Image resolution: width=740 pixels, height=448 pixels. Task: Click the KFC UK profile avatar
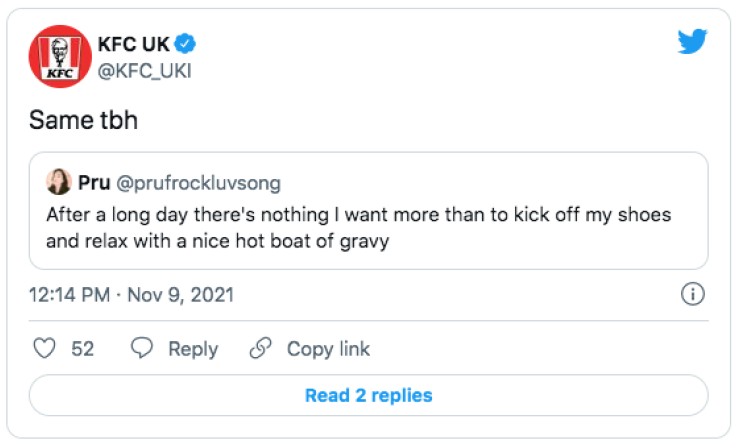coord(59,56)
